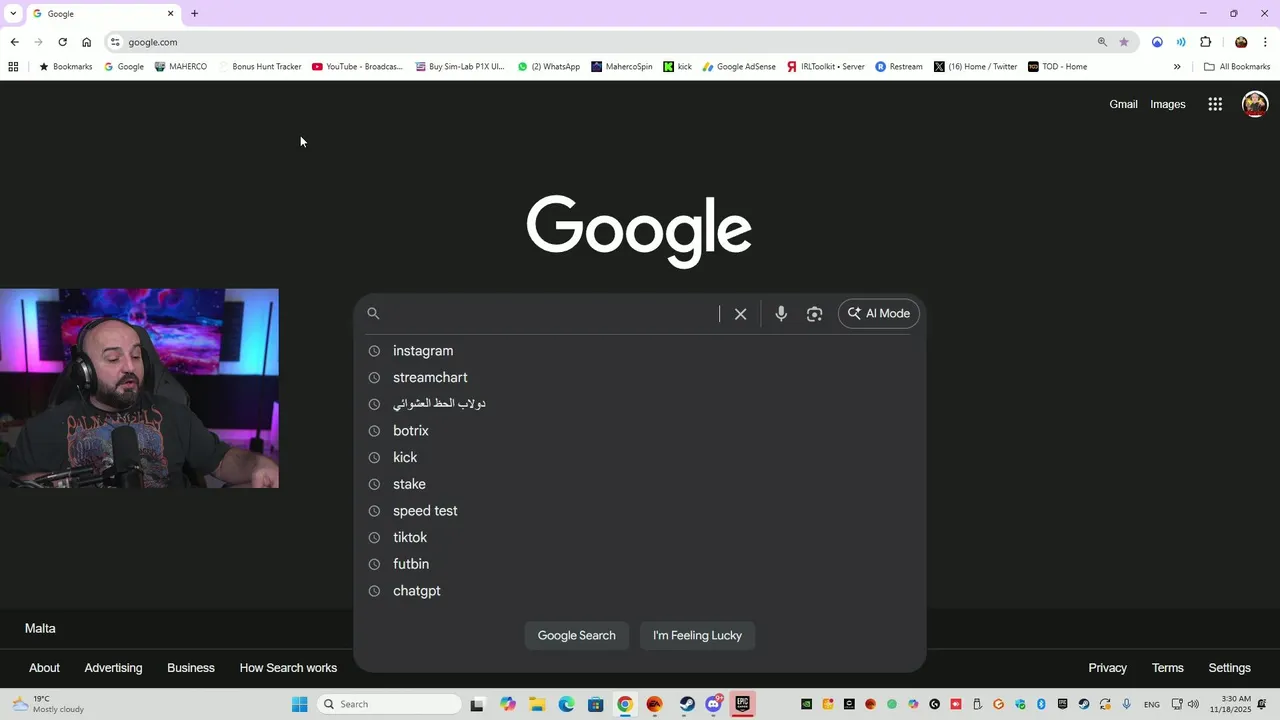Click the I'm Feeling Lucky button
The width and height of the screenshot is (1280, 720).
tap(697, 636)
